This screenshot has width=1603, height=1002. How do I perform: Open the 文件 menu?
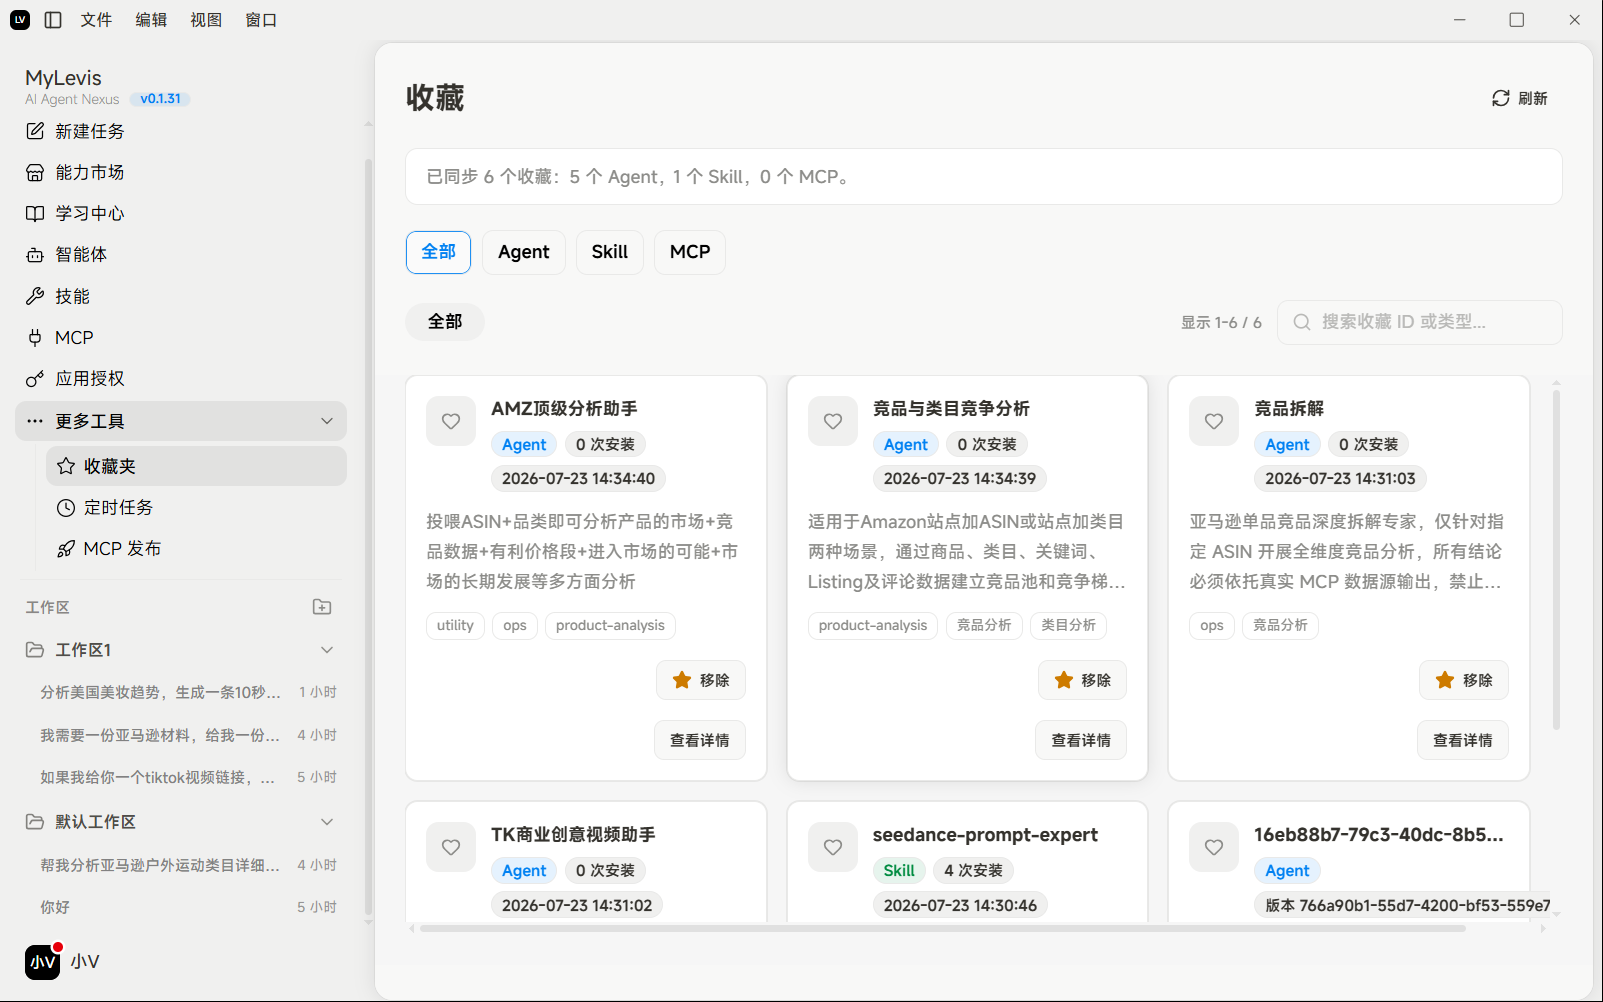pos(96,20)
